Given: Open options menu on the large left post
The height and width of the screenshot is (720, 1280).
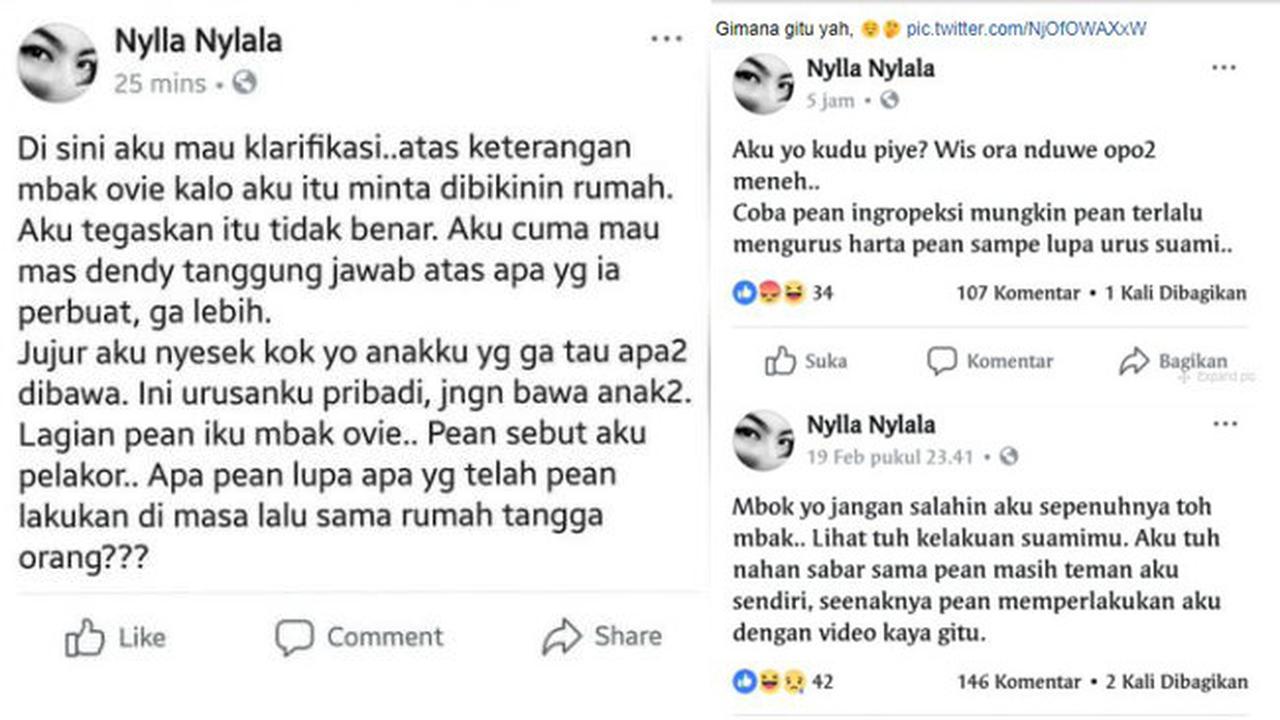Looking at the screenshot, I should point(666,39).
